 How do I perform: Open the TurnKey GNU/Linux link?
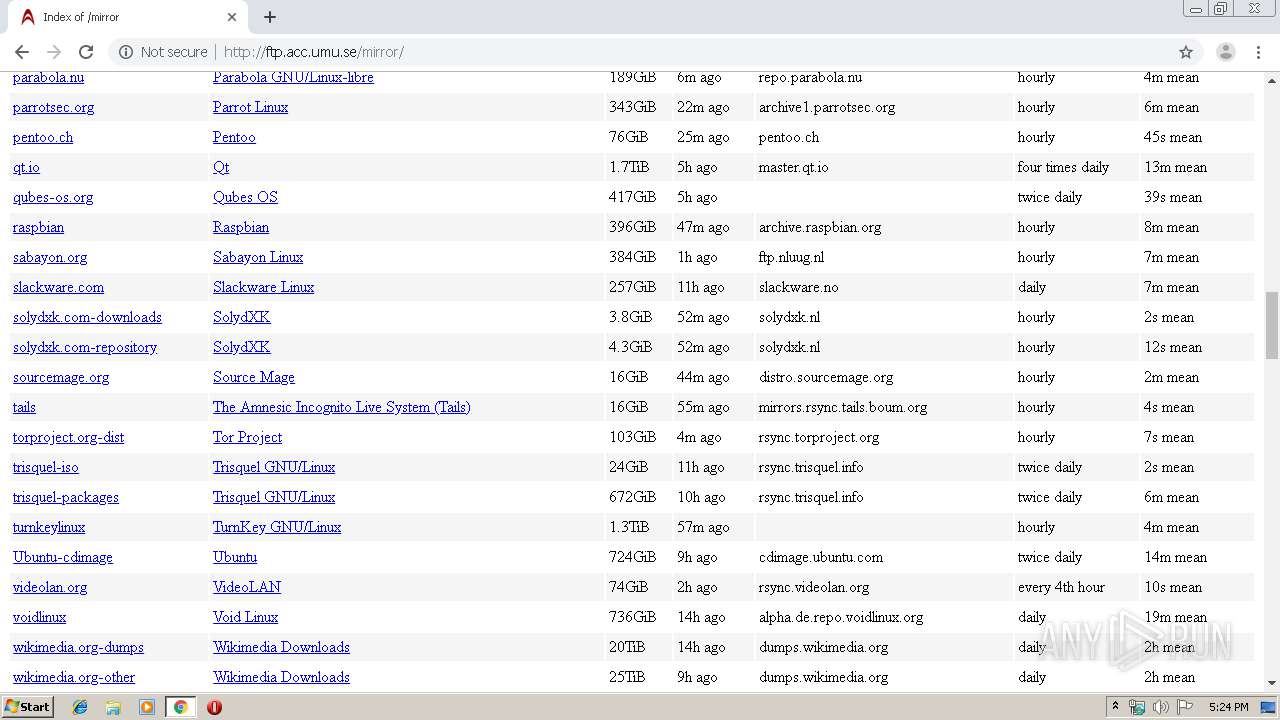click(277, 527)
